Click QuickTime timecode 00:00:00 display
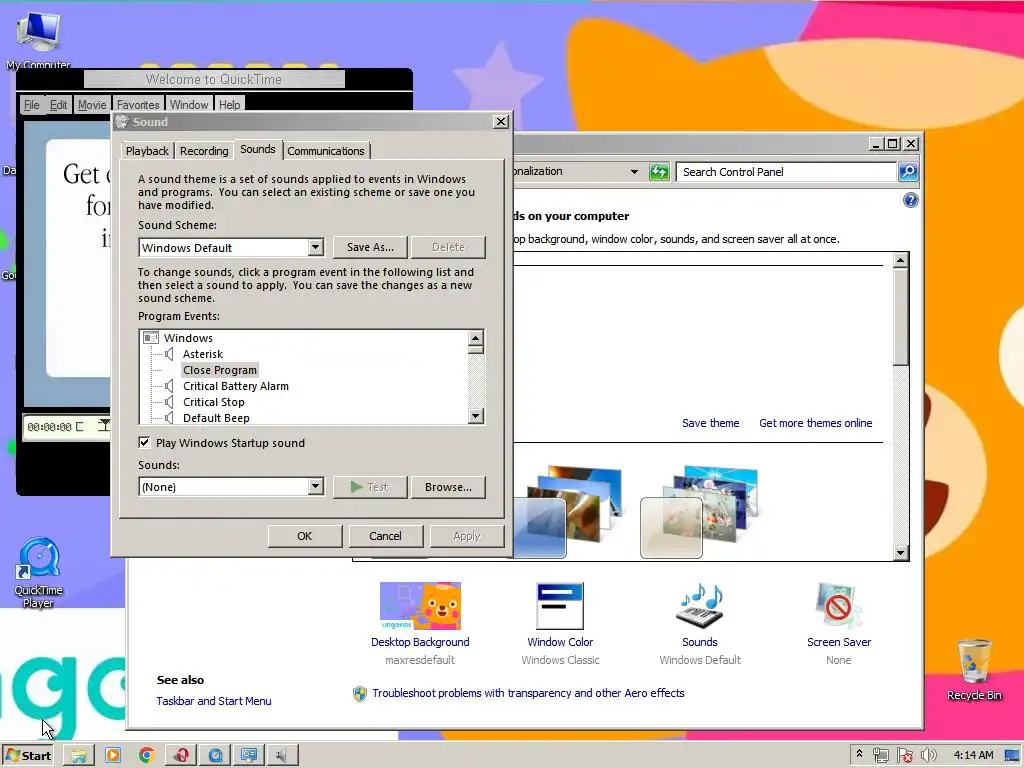 point(50,427)
